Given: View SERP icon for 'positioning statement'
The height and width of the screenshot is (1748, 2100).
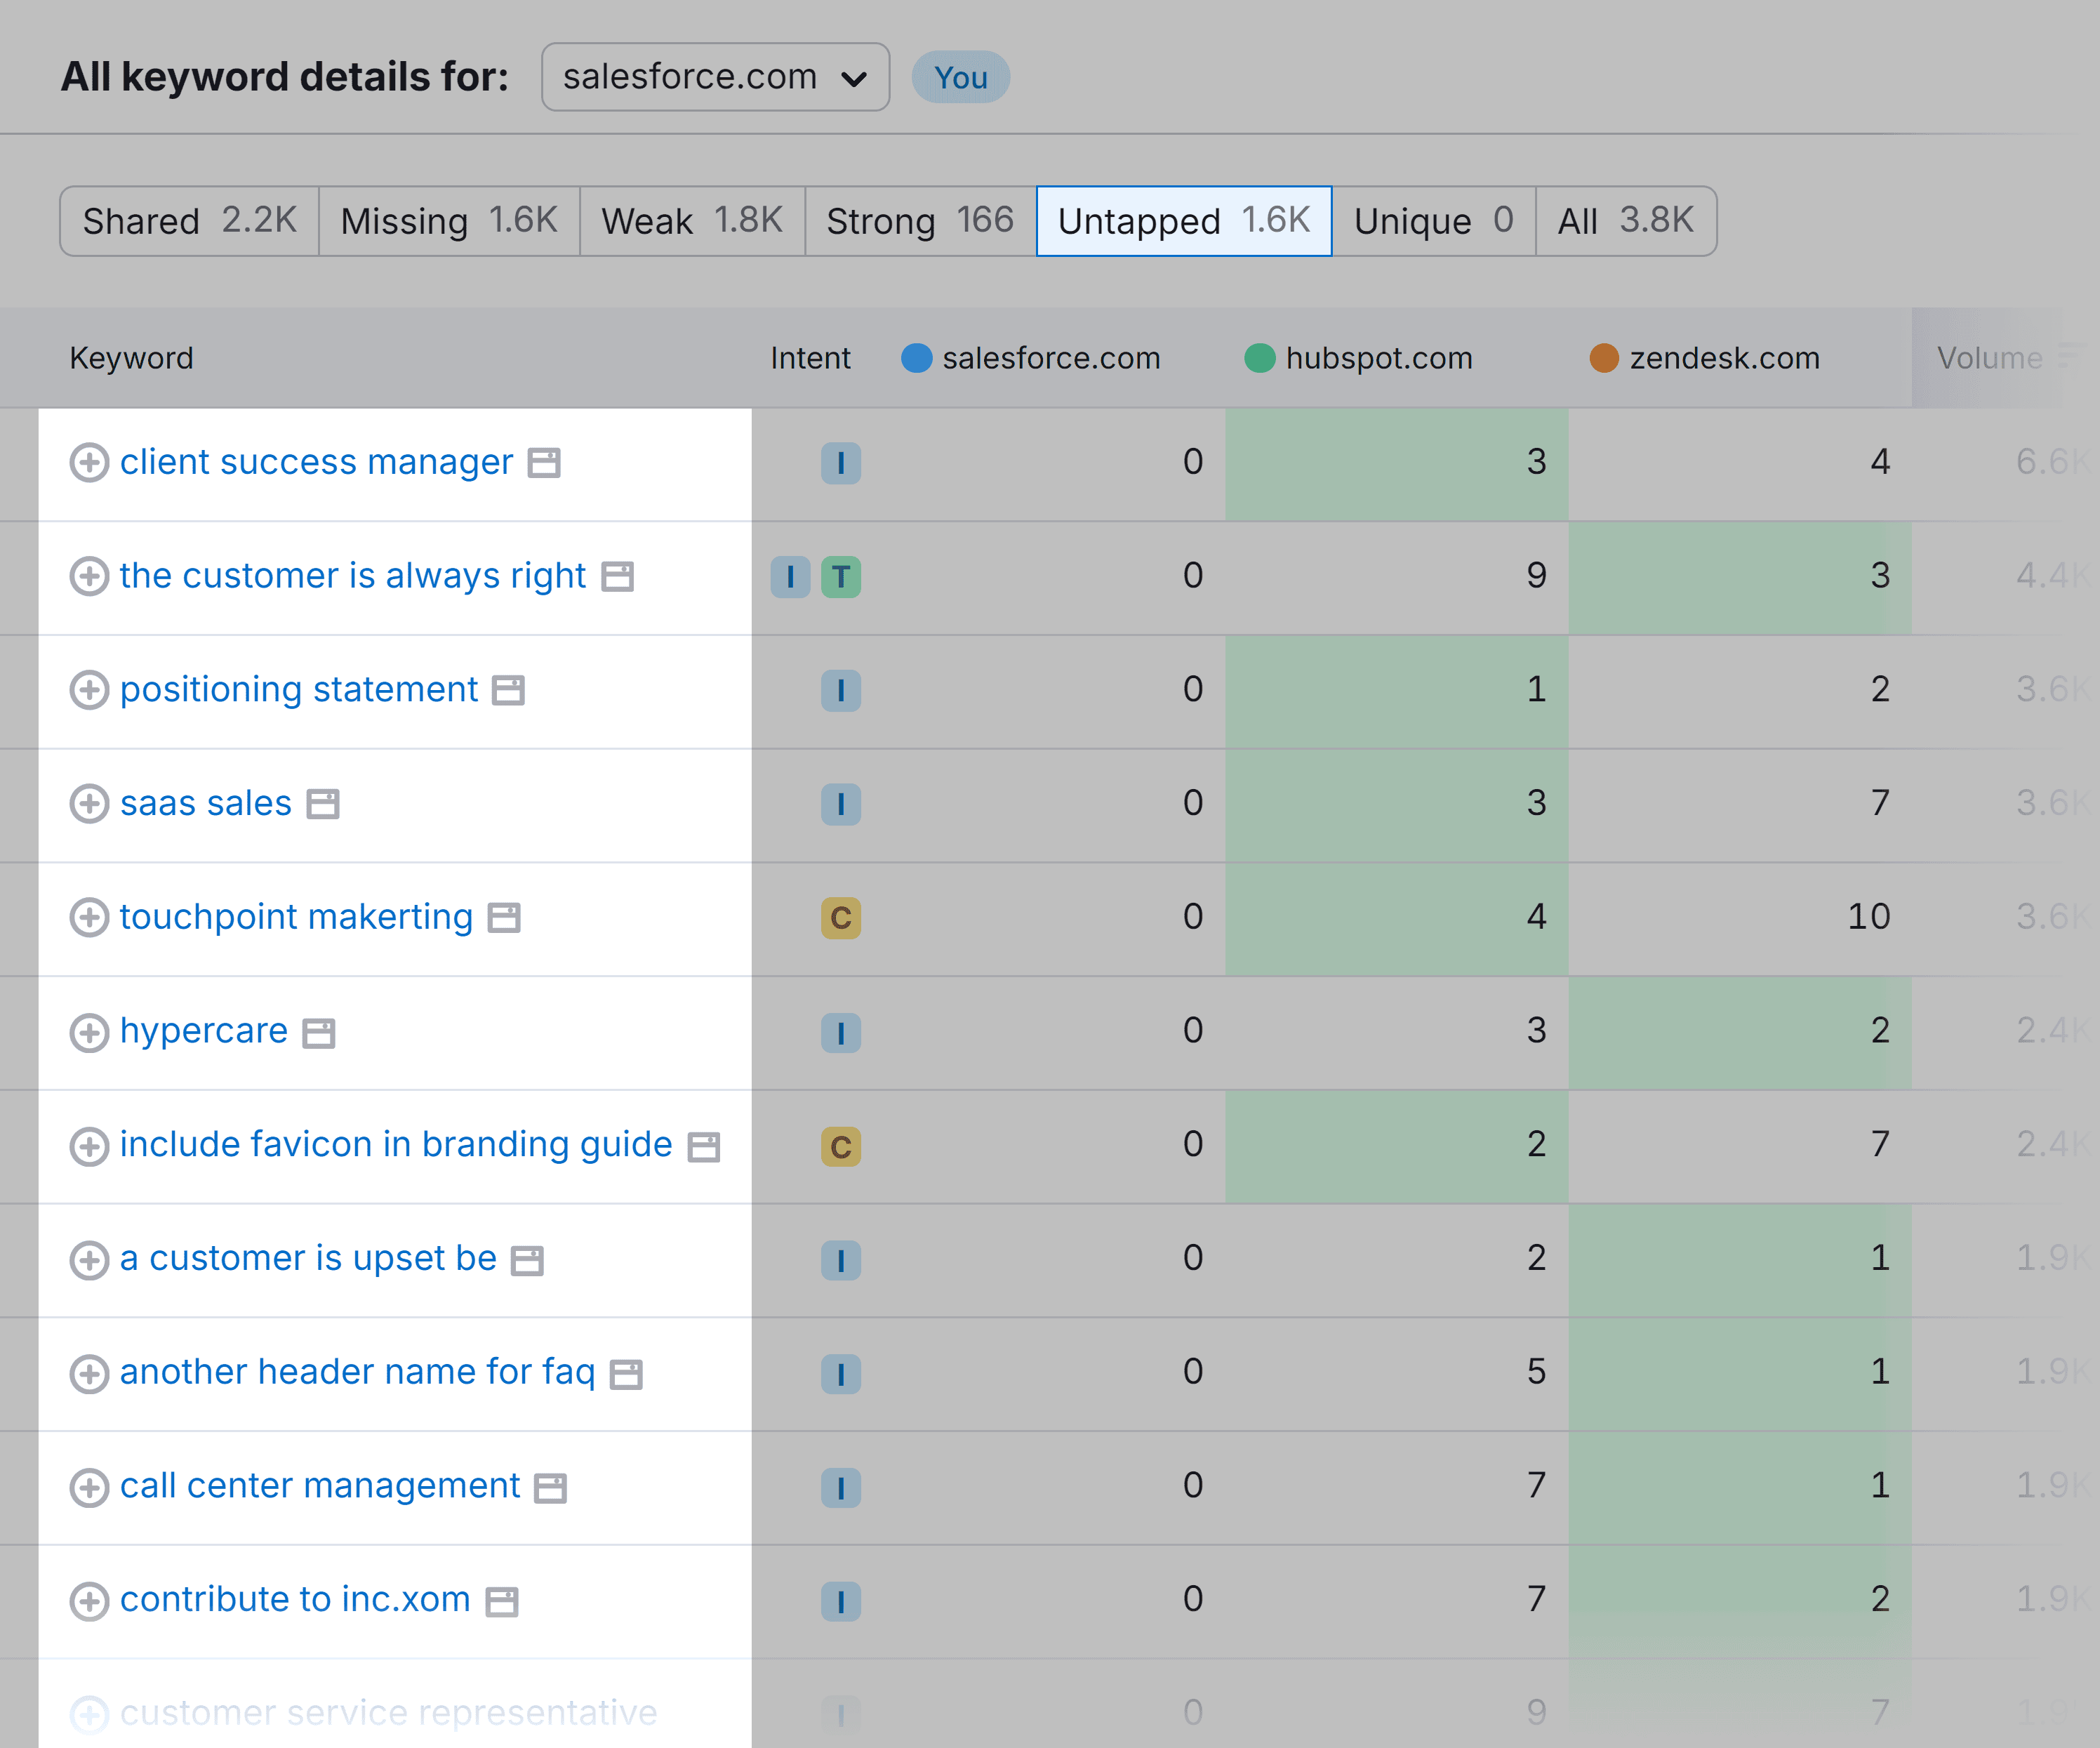Looking at the screenshot, I should (508, 691).
